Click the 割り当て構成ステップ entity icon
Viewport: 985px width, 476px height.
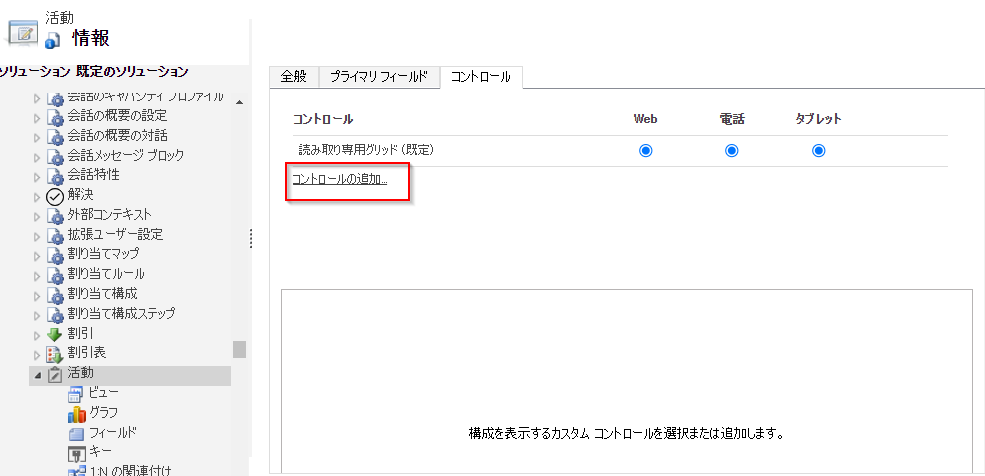[x=56, y=315]
